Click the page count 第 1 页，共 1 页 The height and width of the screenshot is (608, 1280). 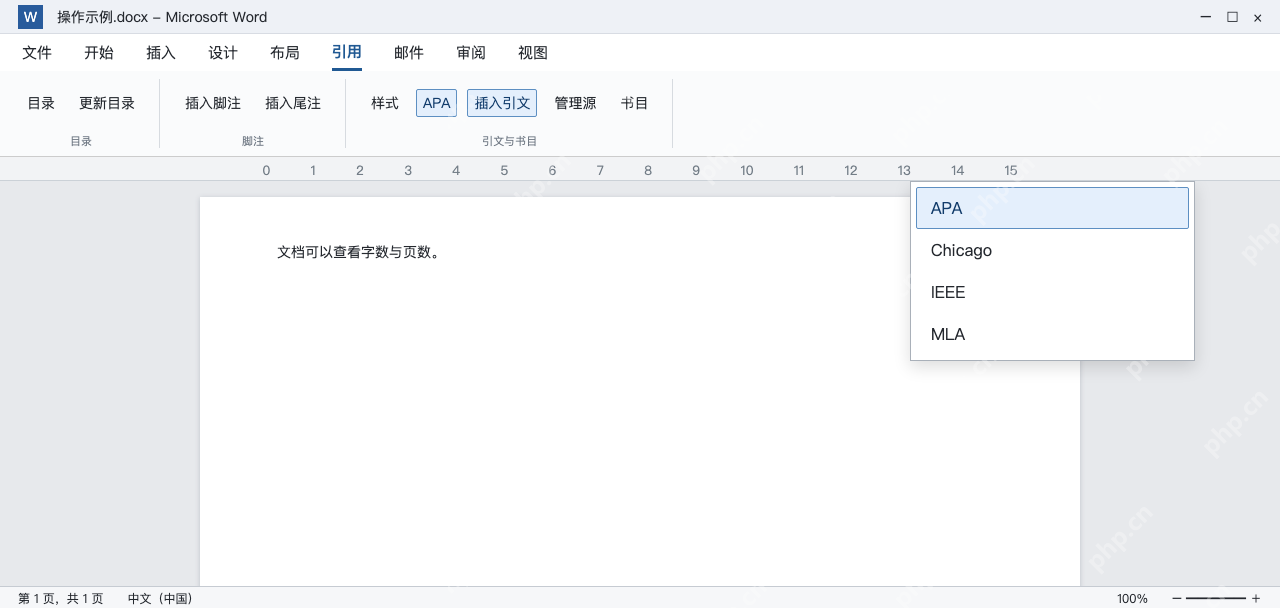coord(61,598)
